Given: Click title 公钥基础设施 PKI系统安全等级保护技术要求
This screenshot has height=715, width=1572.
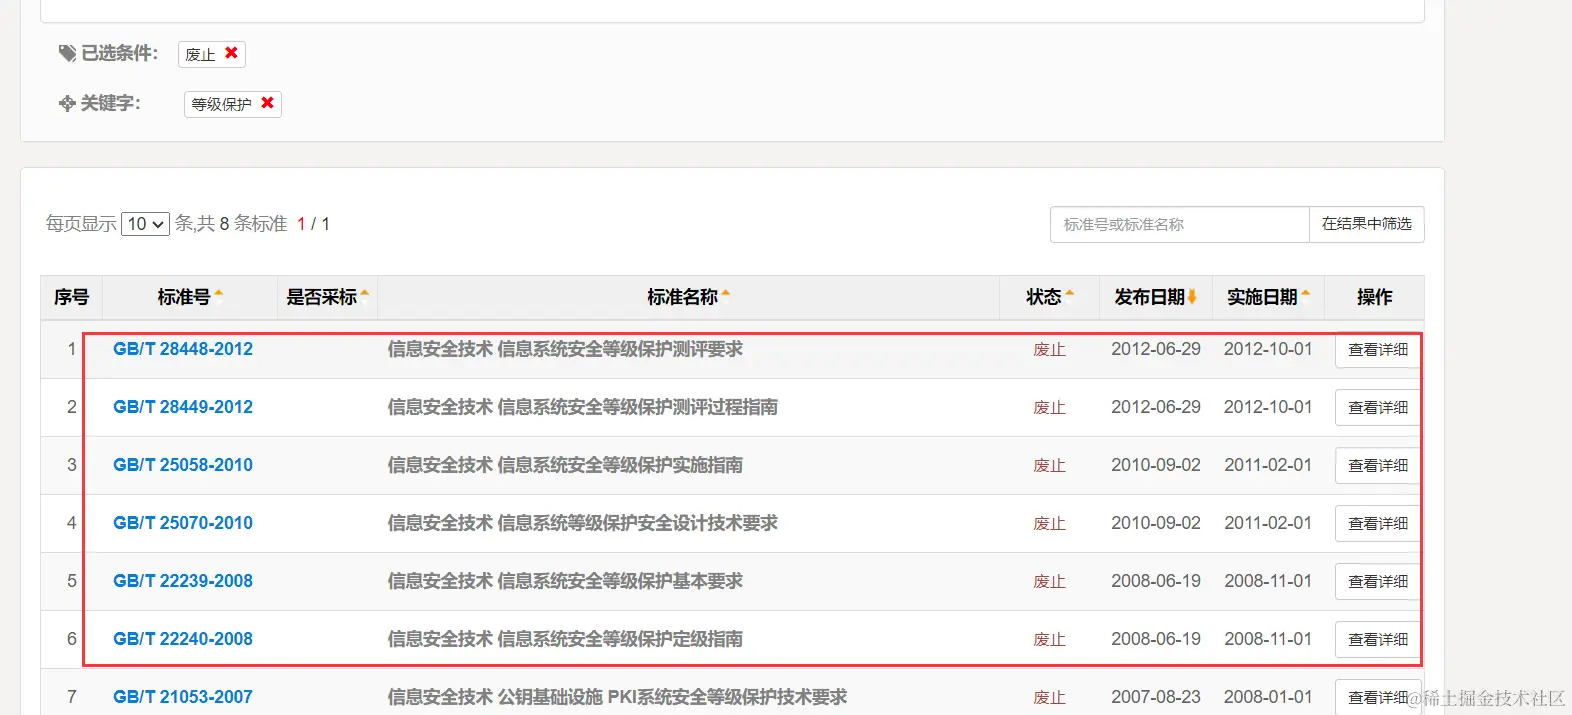Looking at the screenshot, I should tap(672, 697).
